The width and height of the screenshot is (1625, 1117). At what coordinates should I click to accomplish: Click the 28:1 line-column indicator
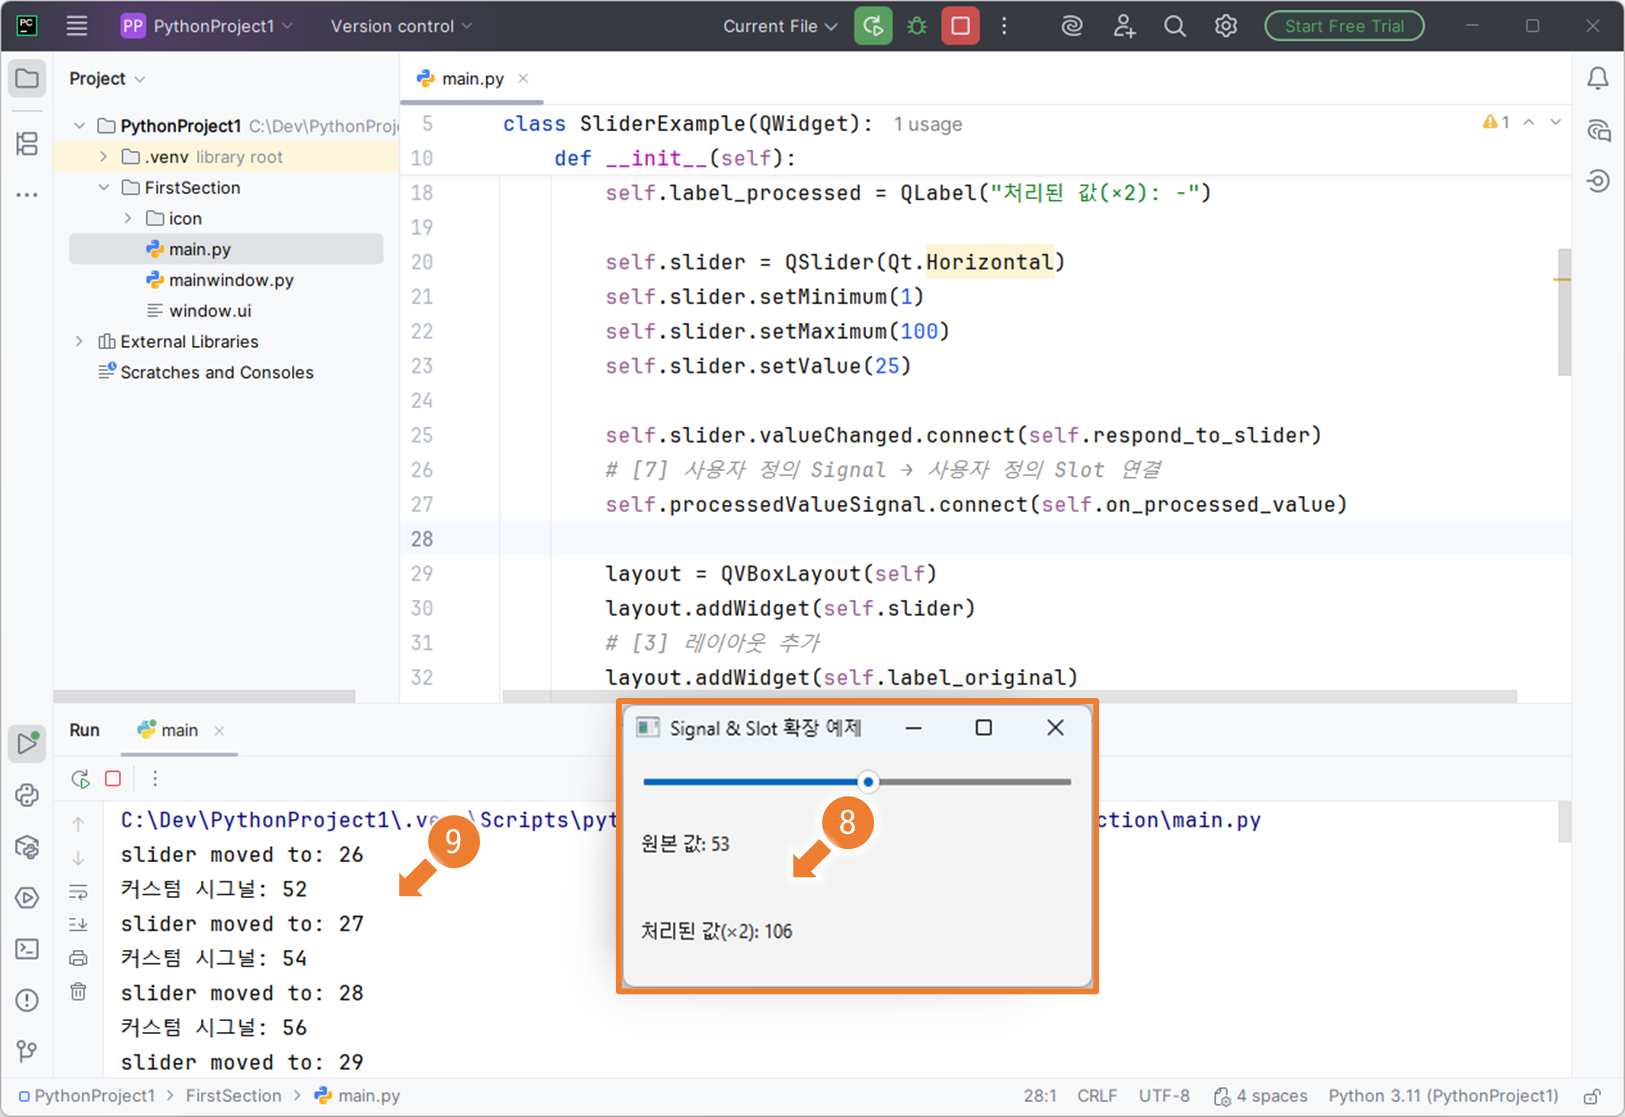click(x=1040, y=1096)
